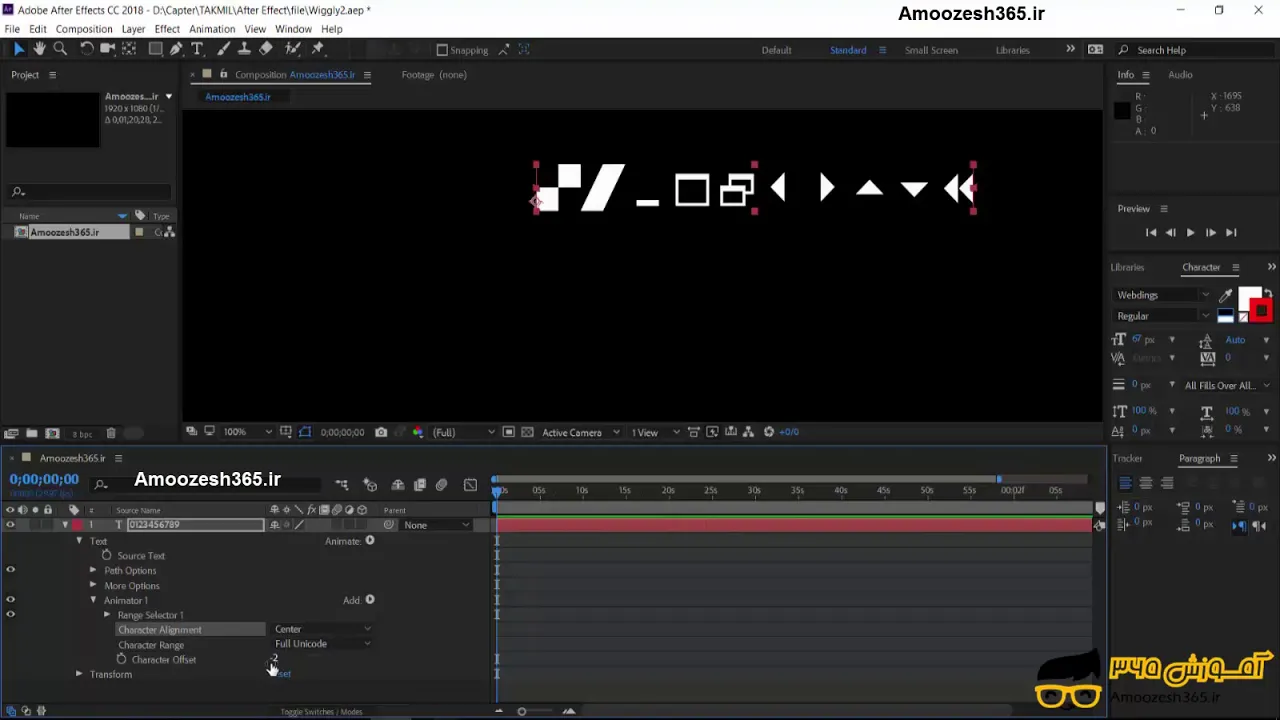Expand the Transform property group
The height and width of the screenshot is (720, 1280).
(79, 674)
